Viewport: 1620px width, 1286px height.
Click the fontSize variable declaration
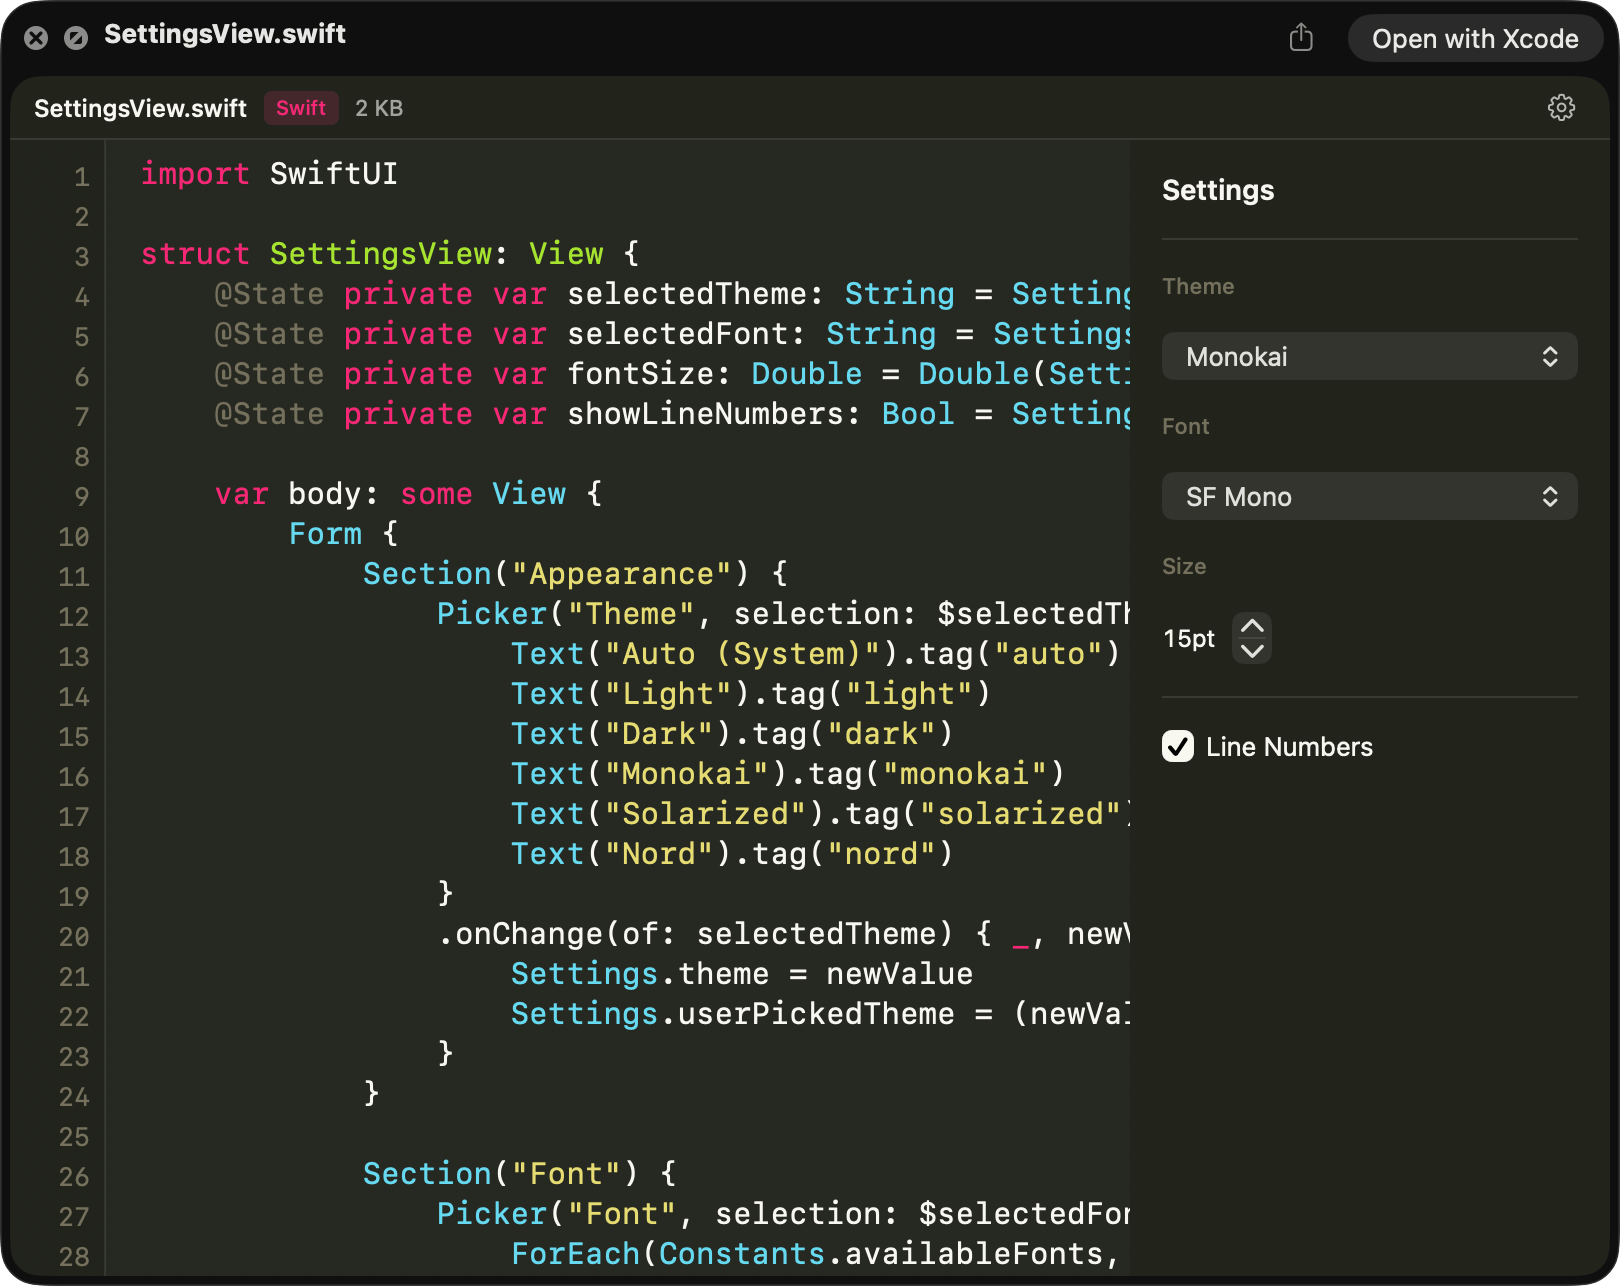point(672,374)
